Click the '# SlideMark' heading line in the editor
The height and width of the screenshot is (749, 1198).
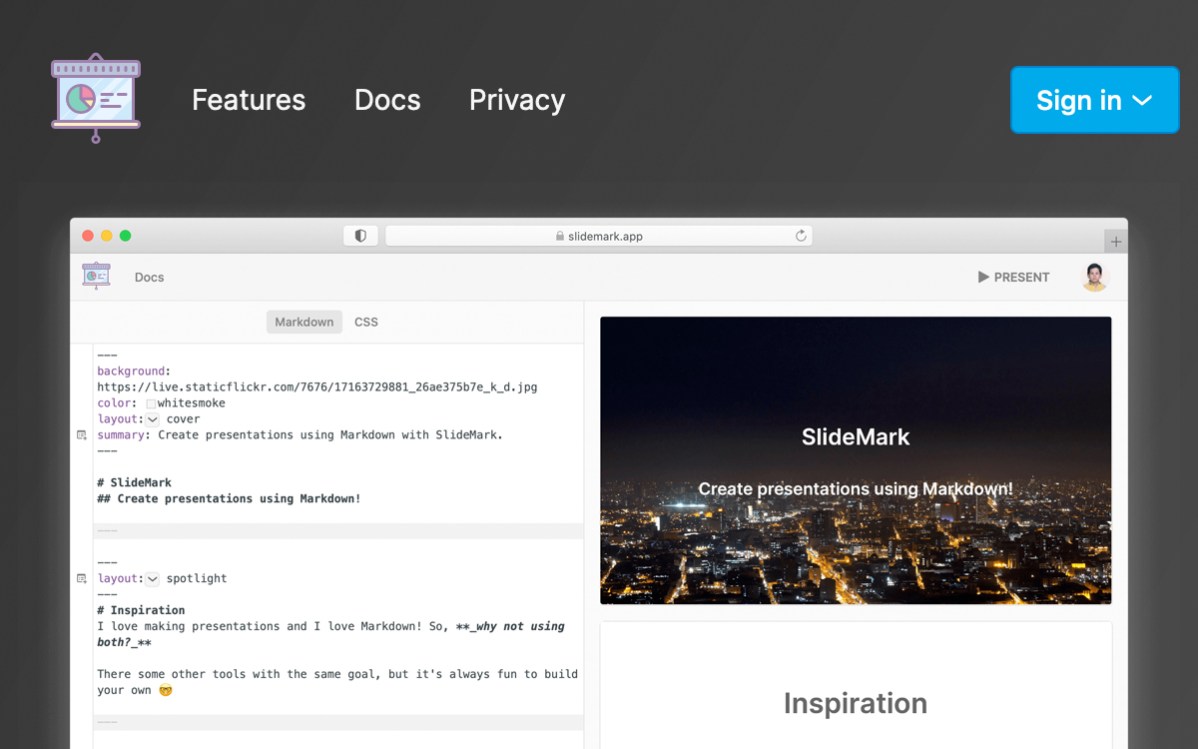134,482
